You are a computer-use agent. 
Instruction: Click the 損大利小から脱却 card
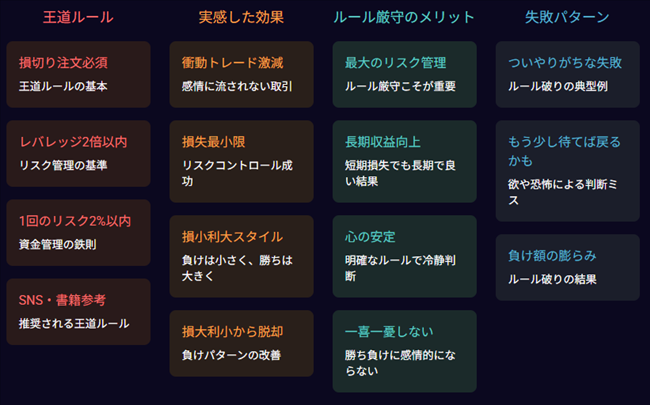click(x=241, y=342)
